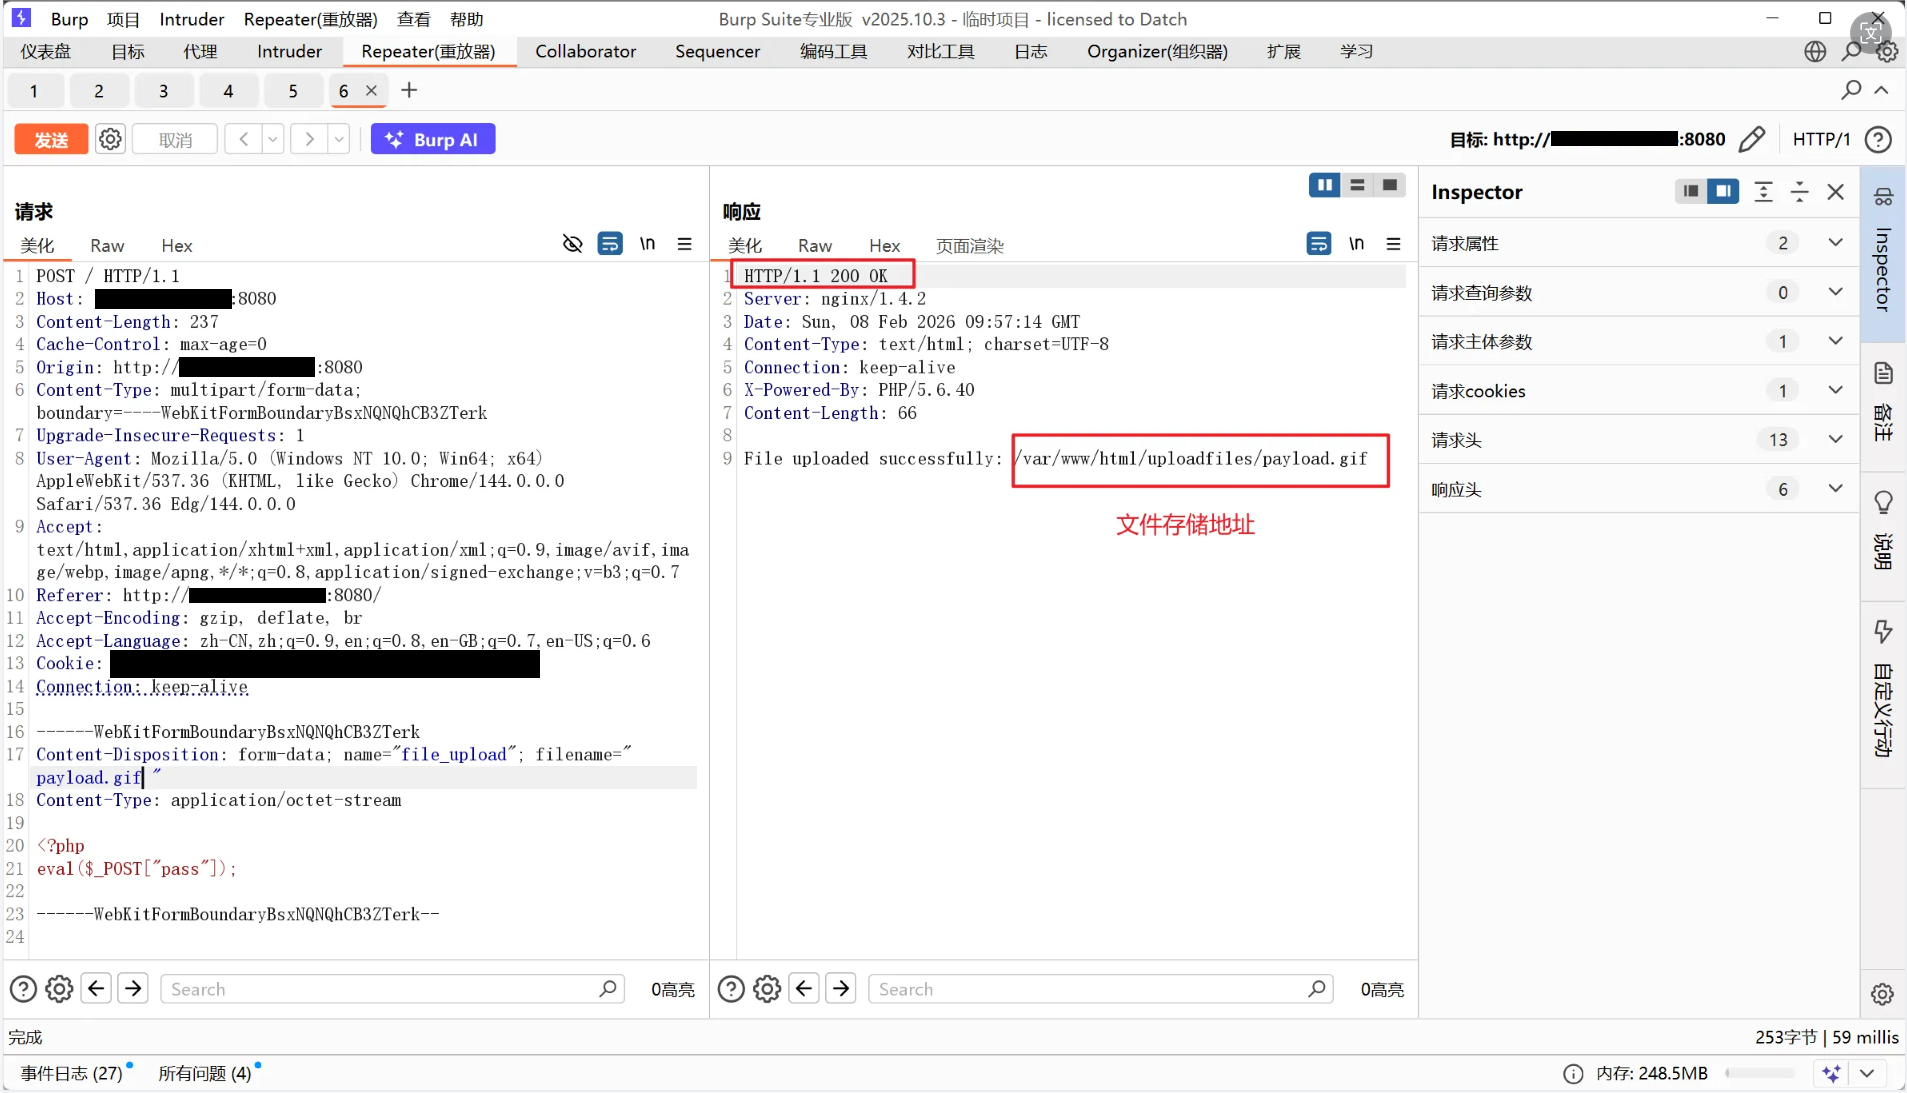The height and width of the screenshot is (1093, 1907).
Task: Toggle \n display in request editor
Action: coord(648,244)
